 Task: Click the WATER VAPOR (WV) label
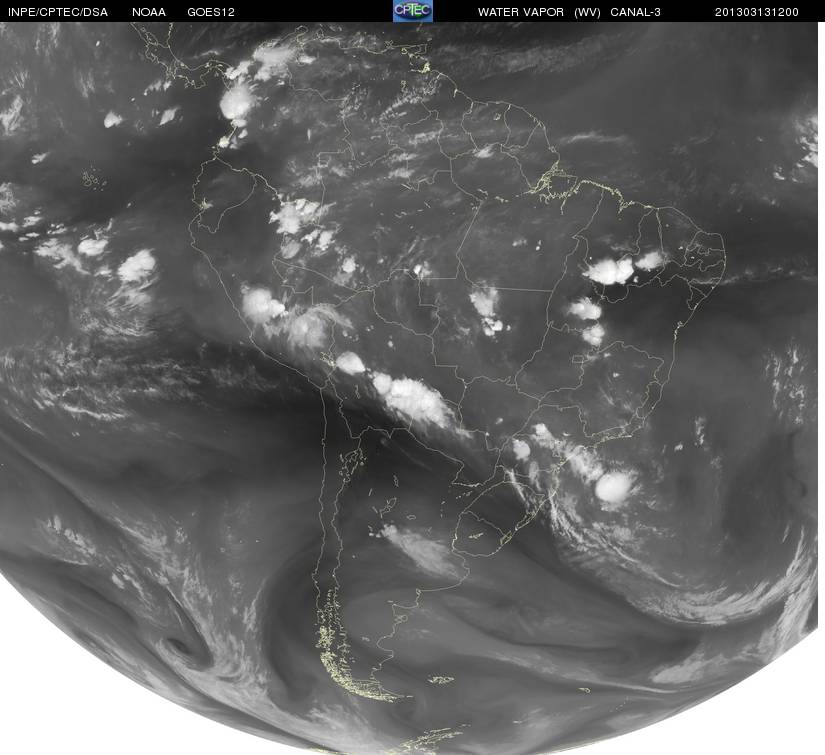(539, 12)
